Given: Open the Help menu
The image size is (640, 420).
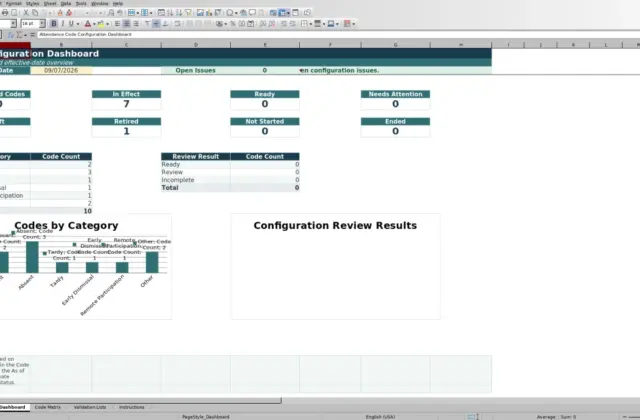Looking at the screenshot, I should (118, 3).
